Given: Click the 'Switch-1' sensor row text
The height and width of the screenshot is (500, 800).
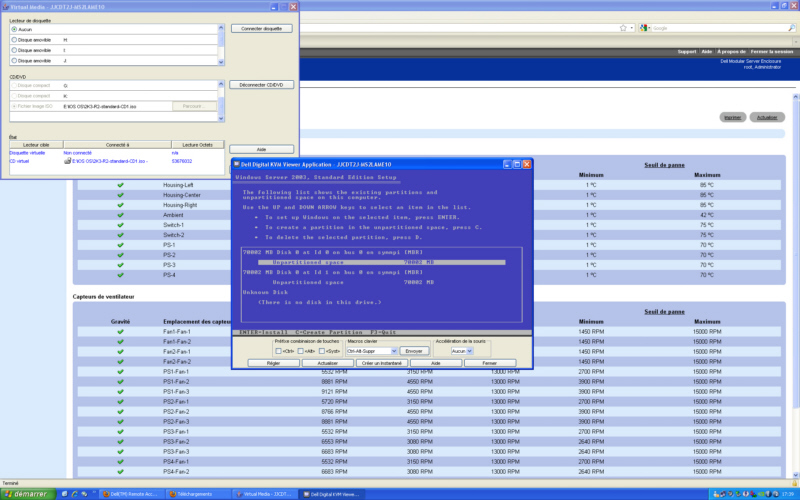Looking at the screenshot, I should [173, 225].
